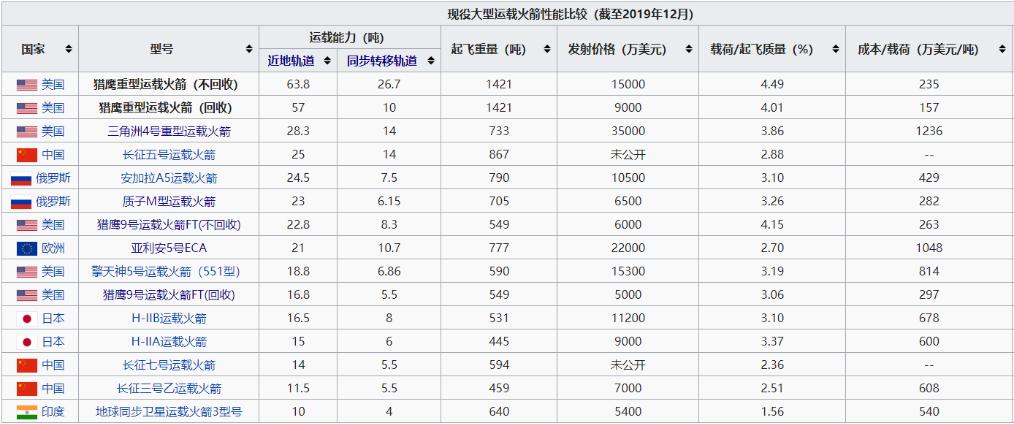Click US flag in 猎鹰重型(不回收) row
1014x424 pixels.
tap(27, 84)
